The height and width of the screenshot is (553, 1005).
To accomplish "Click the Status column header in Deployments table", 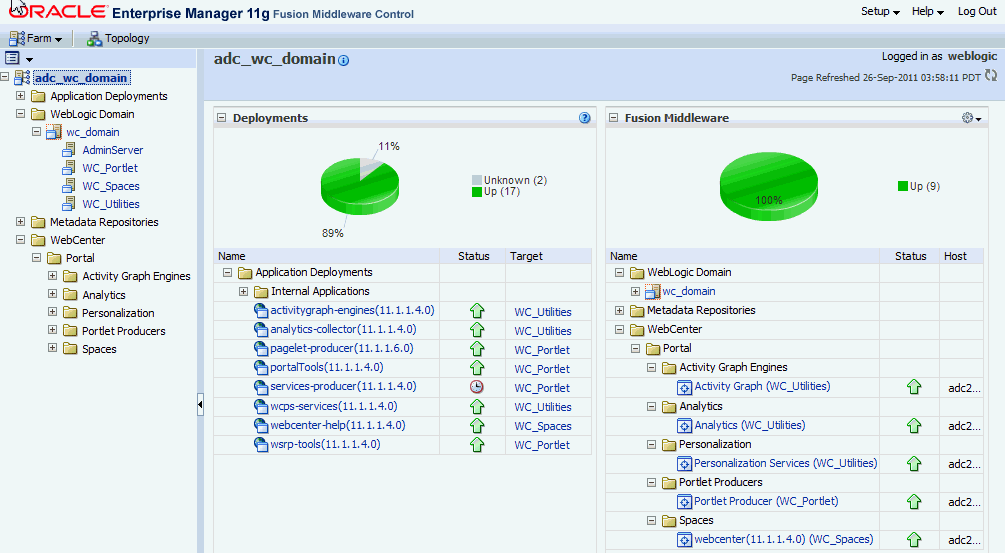I will pyautogui.click(x=474, y=256).
